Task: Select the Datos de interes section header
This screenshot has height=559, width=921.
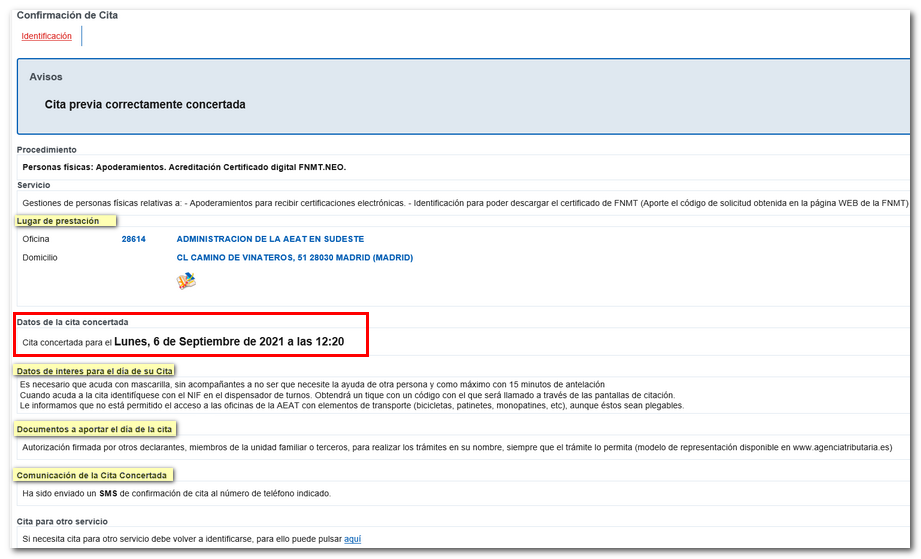Action: point(95,371)
